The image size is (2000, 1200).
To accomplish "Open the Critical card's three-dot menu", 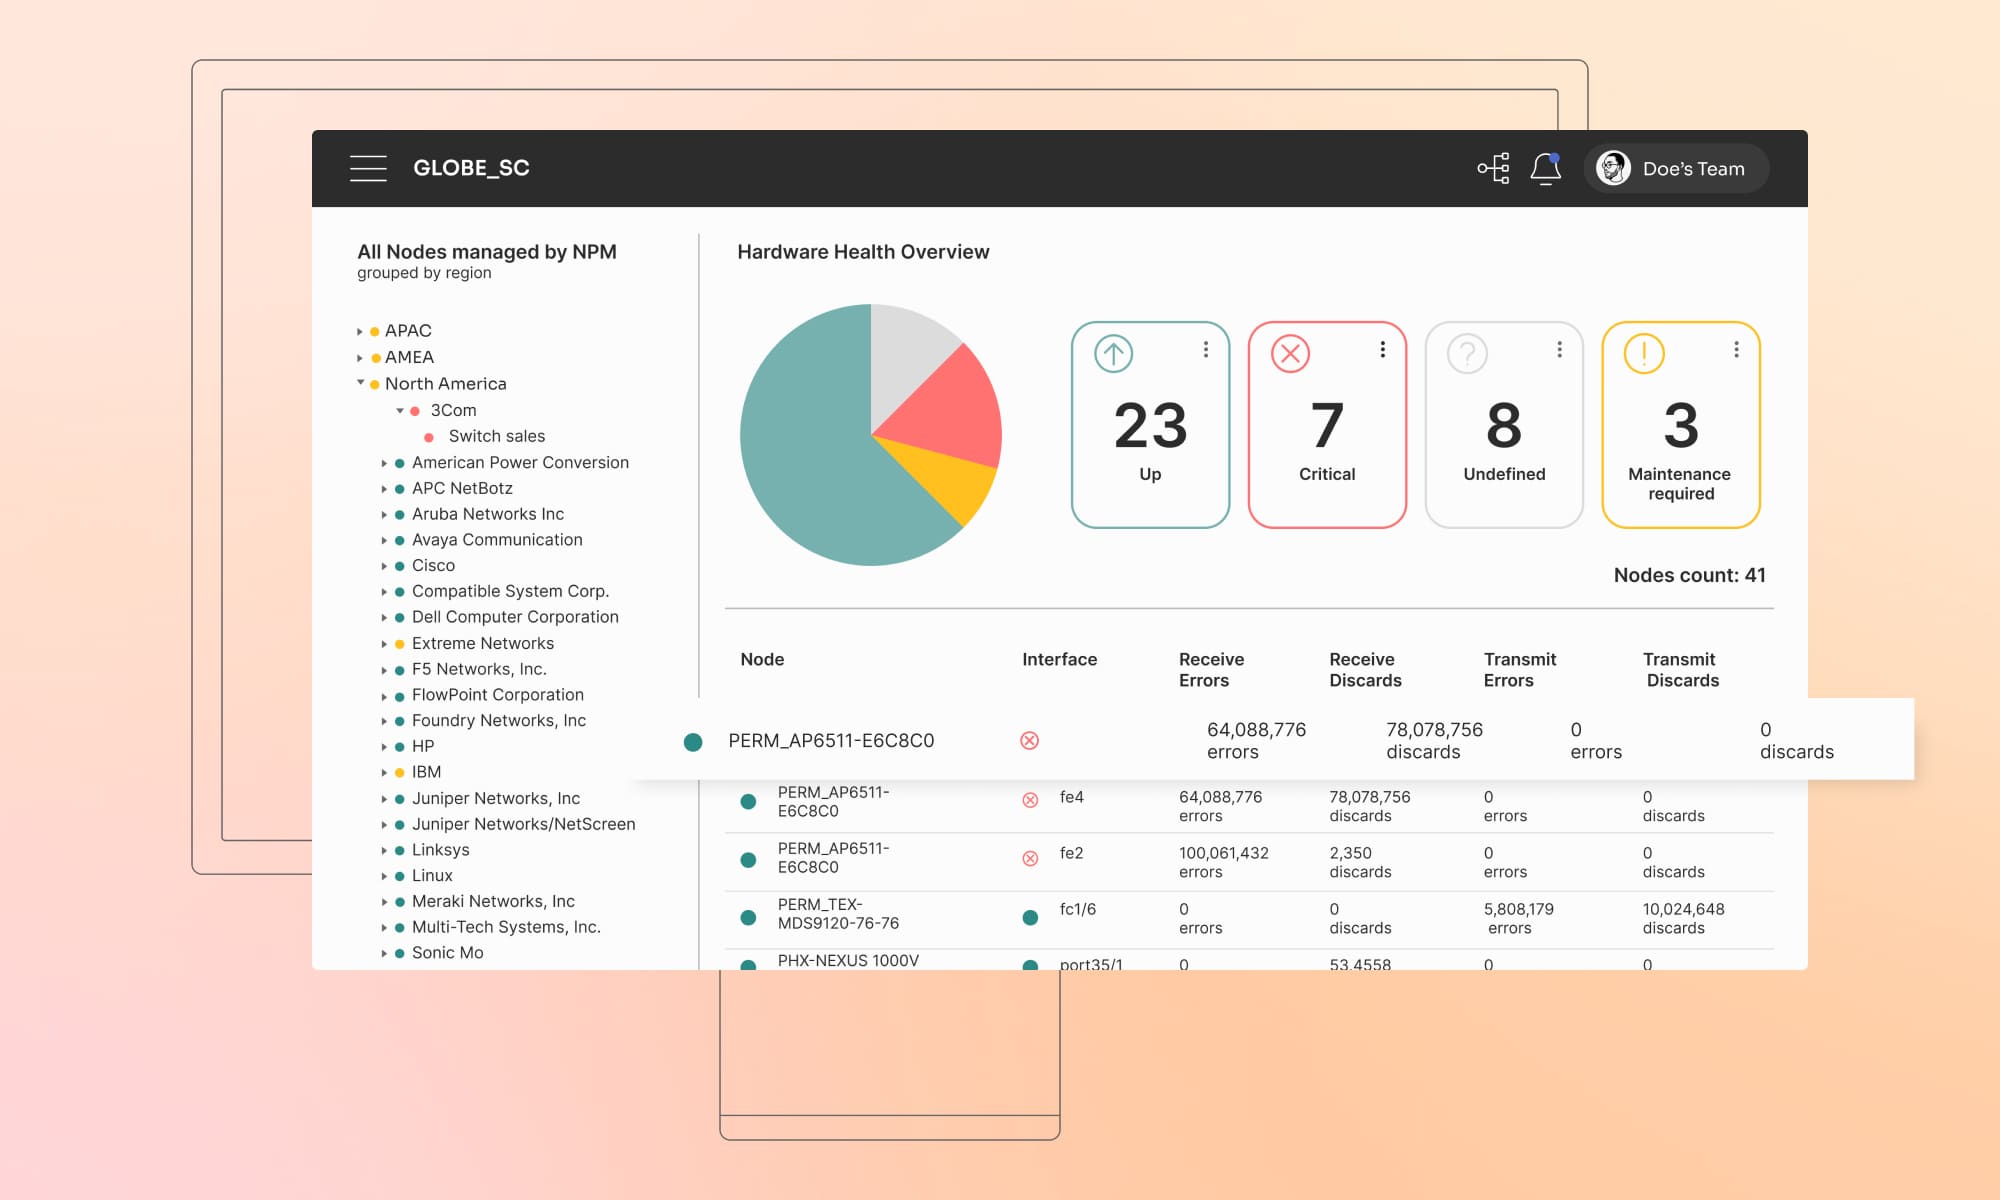I will (1382, 349).
